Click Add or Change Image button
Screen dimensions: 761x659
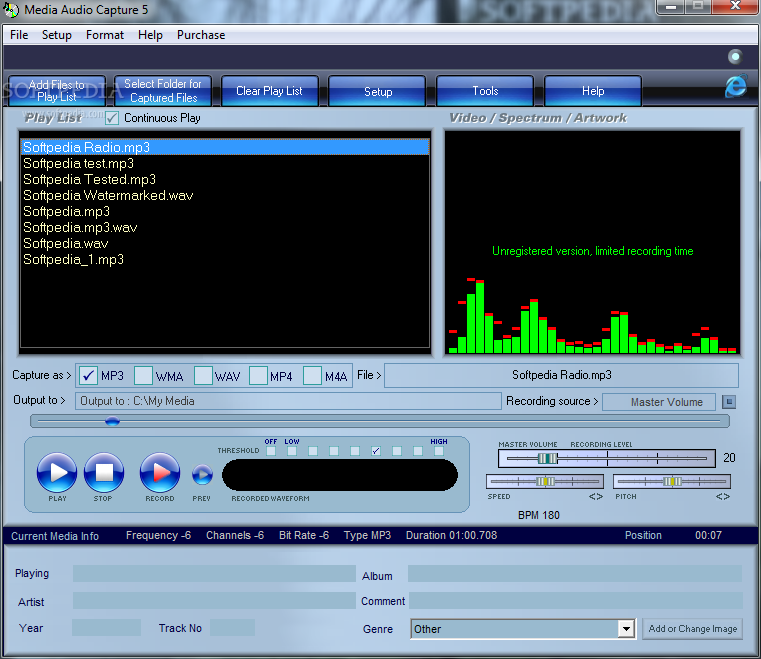coord(693,629)
